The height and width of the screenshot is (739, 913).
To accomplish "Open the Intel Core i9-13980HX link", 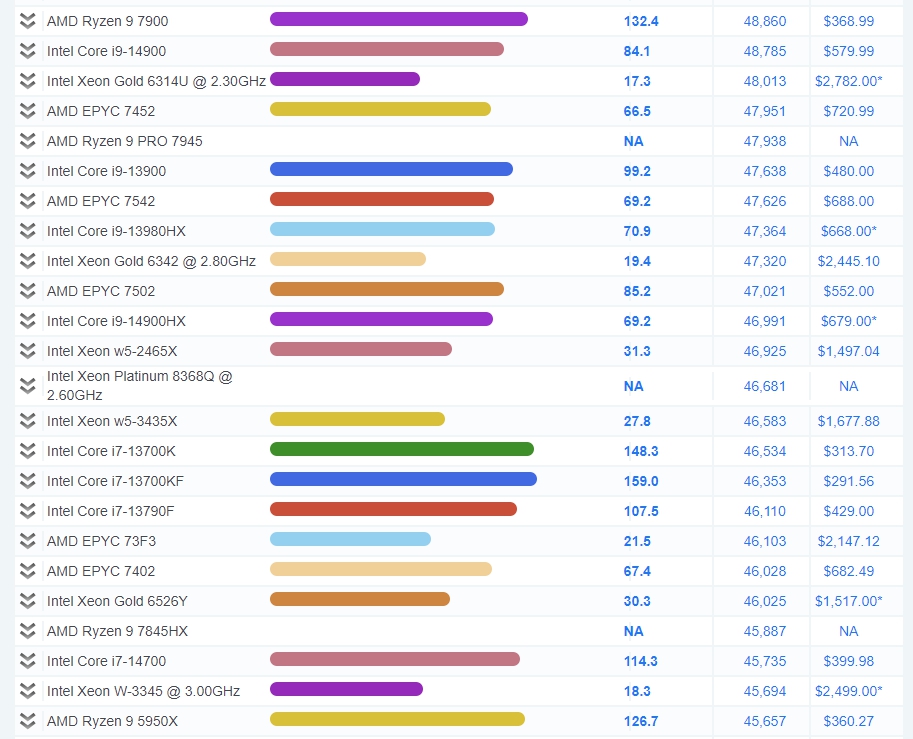I will tap(116, 231).
